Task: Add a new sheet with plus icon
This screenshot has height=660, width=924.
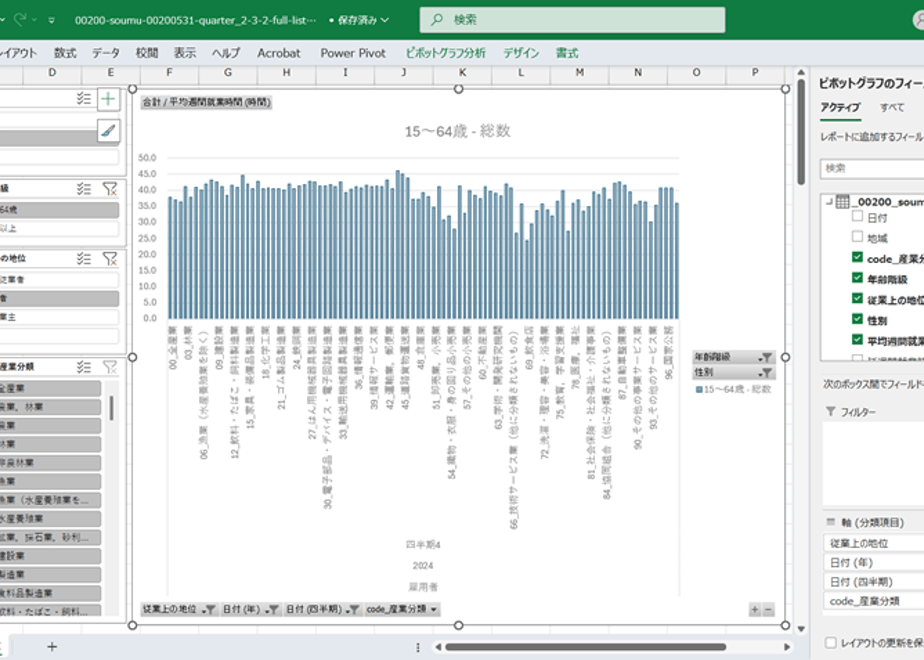Action: (52, 646)
